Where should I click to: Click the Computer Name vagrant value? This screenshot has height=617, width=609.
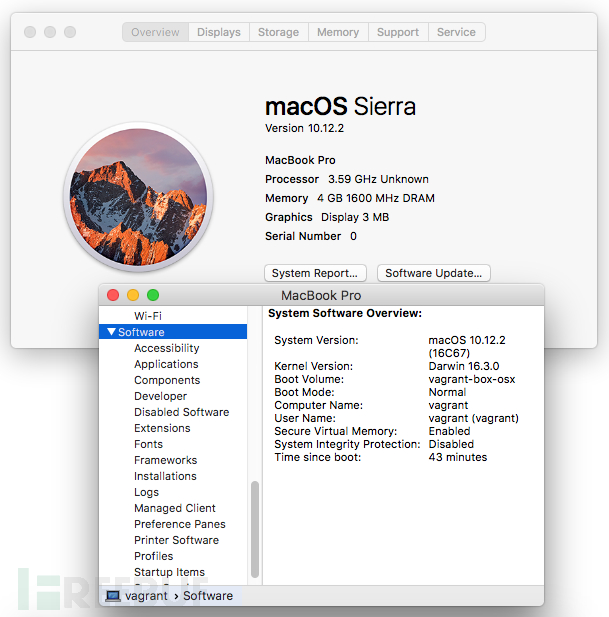[x=448, y=405]
